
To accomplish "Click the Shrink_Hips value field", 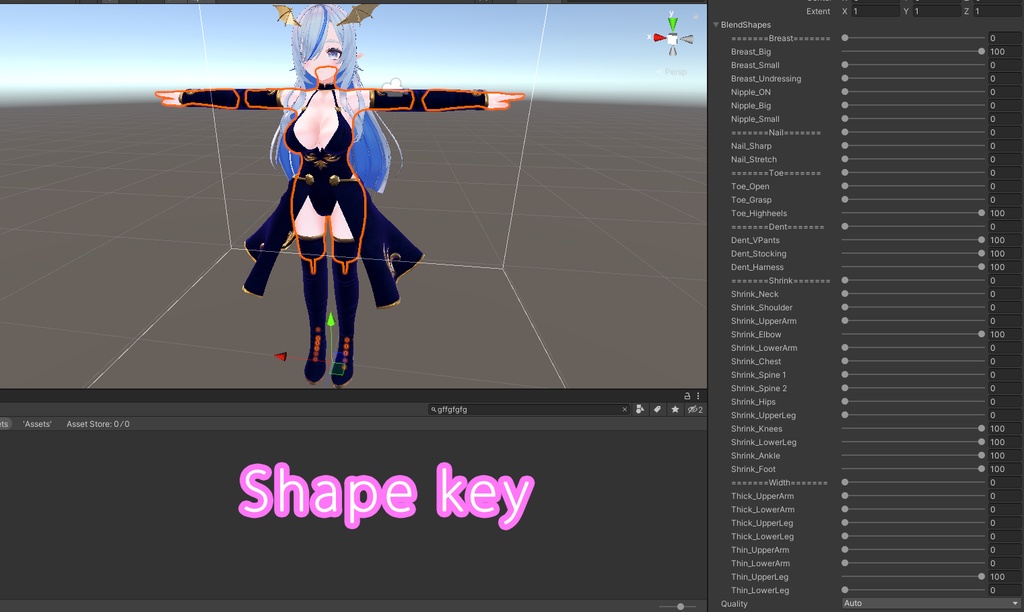I will (x=1004, y=402).
